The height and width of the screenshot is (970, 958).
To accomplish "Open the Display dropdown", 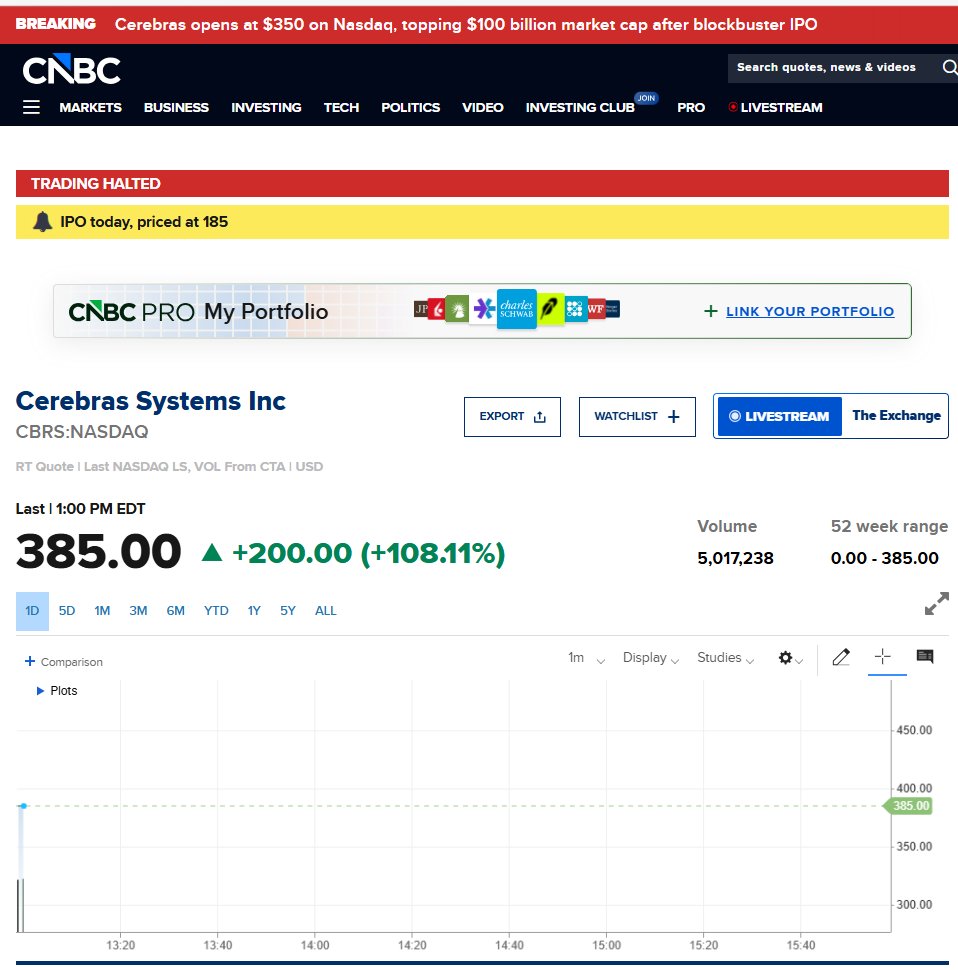I will (x=651, y=658).
